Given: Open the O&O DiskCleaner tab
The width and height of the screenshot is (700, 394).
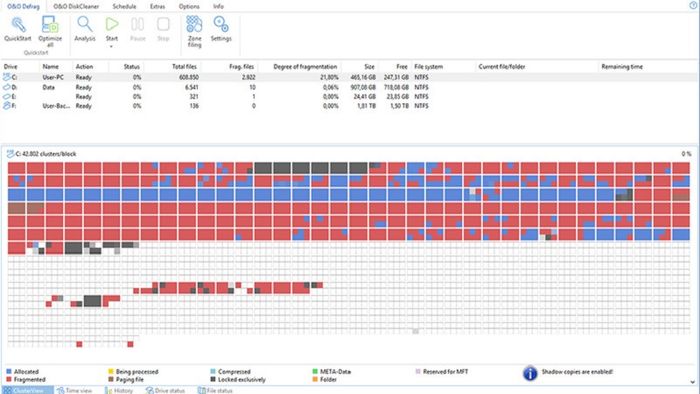Looking at the screenshot, I should tap(76, 6).
